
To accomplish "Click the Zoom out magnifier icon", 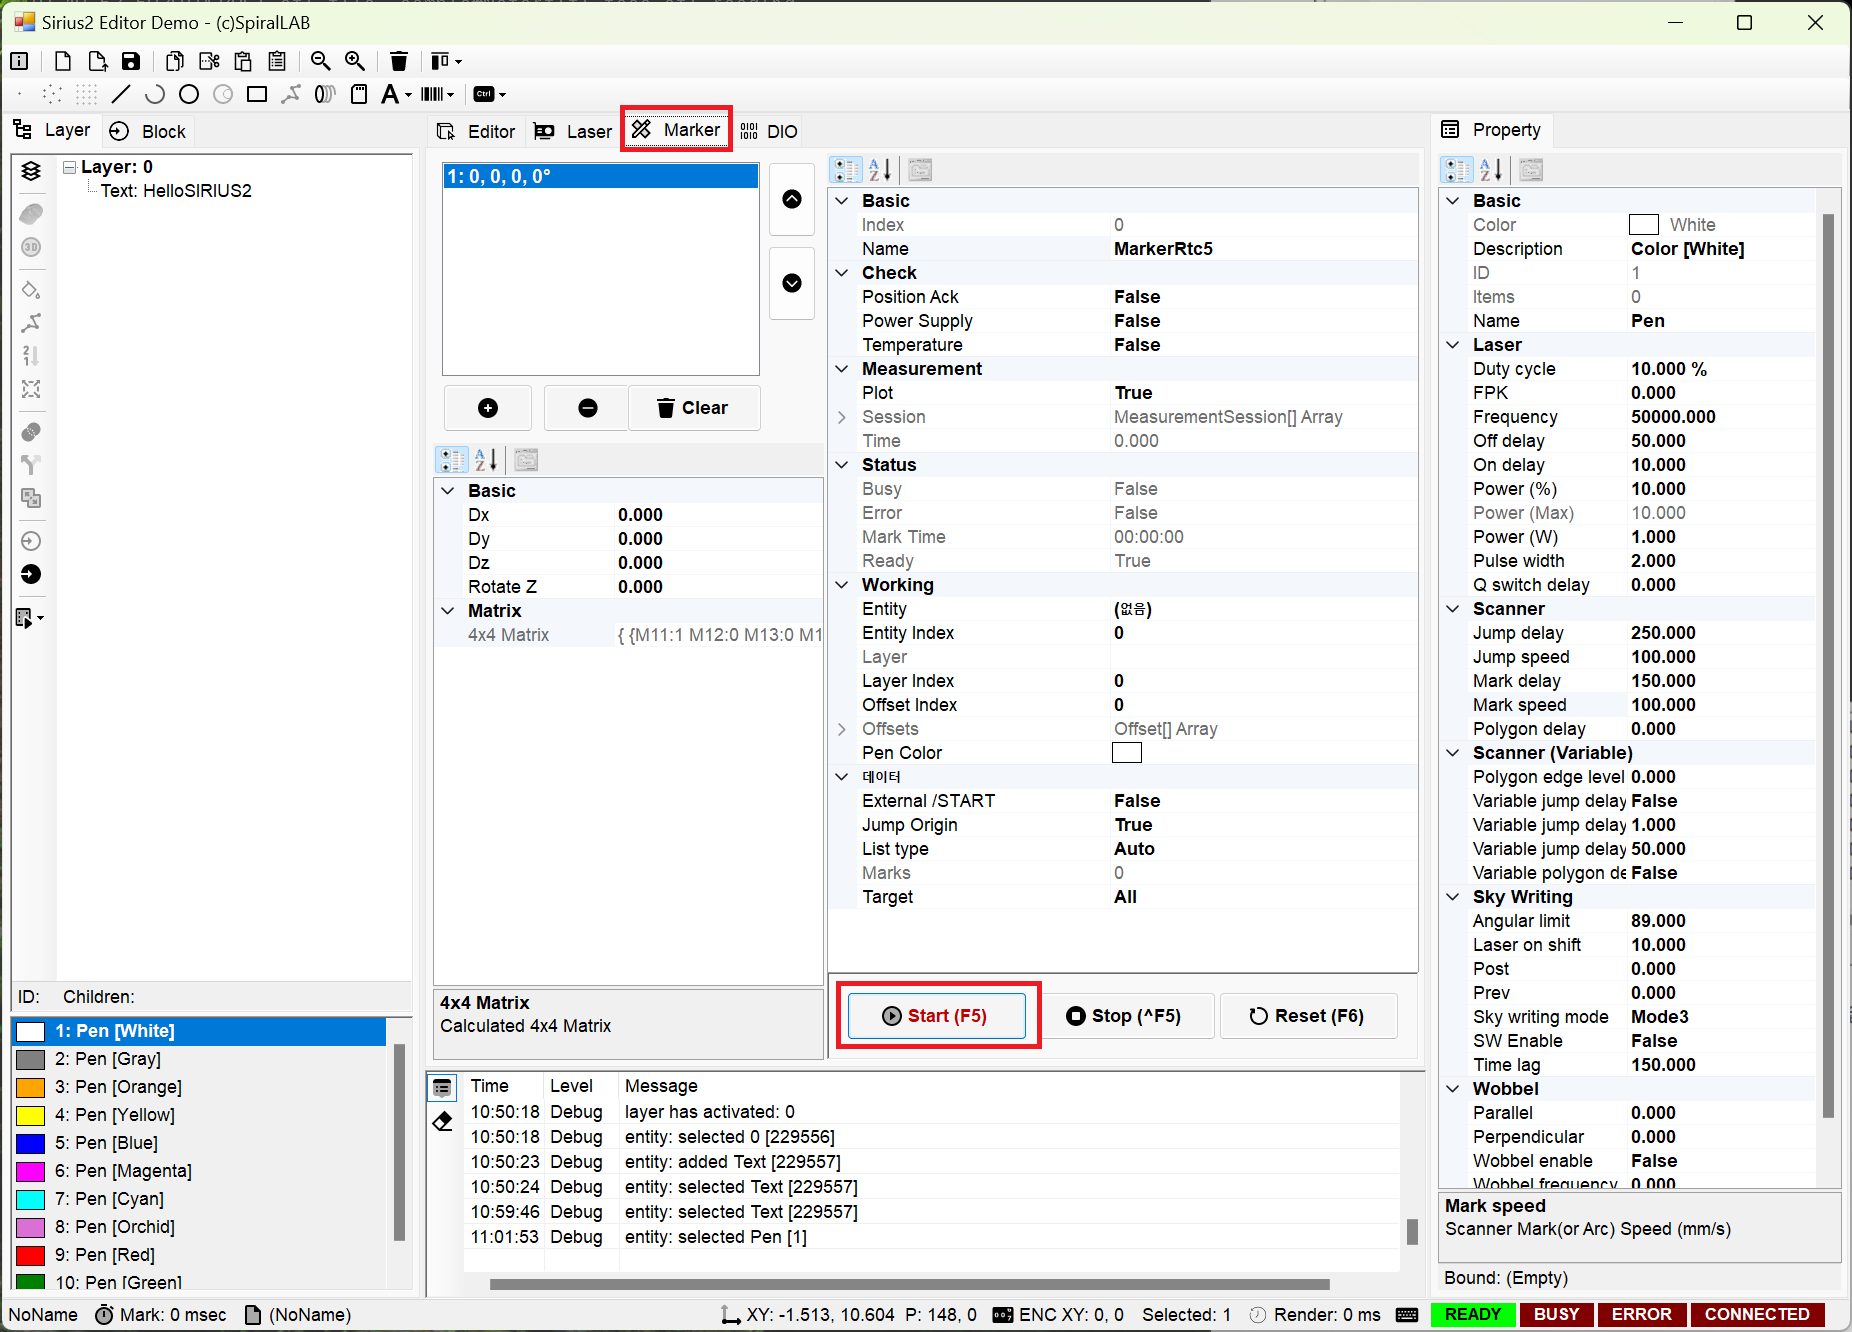I will pyautogui.click(x=321, y=61).
